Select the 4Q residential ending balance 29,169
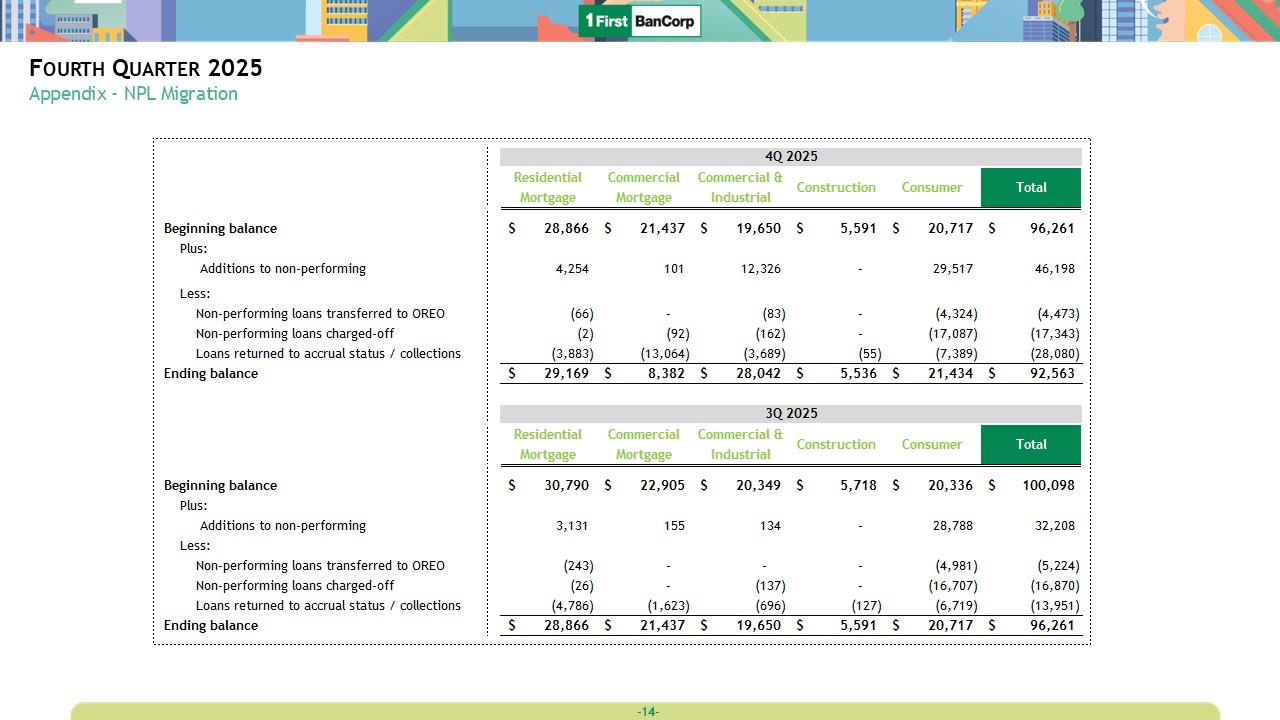 tap(566, 374)
